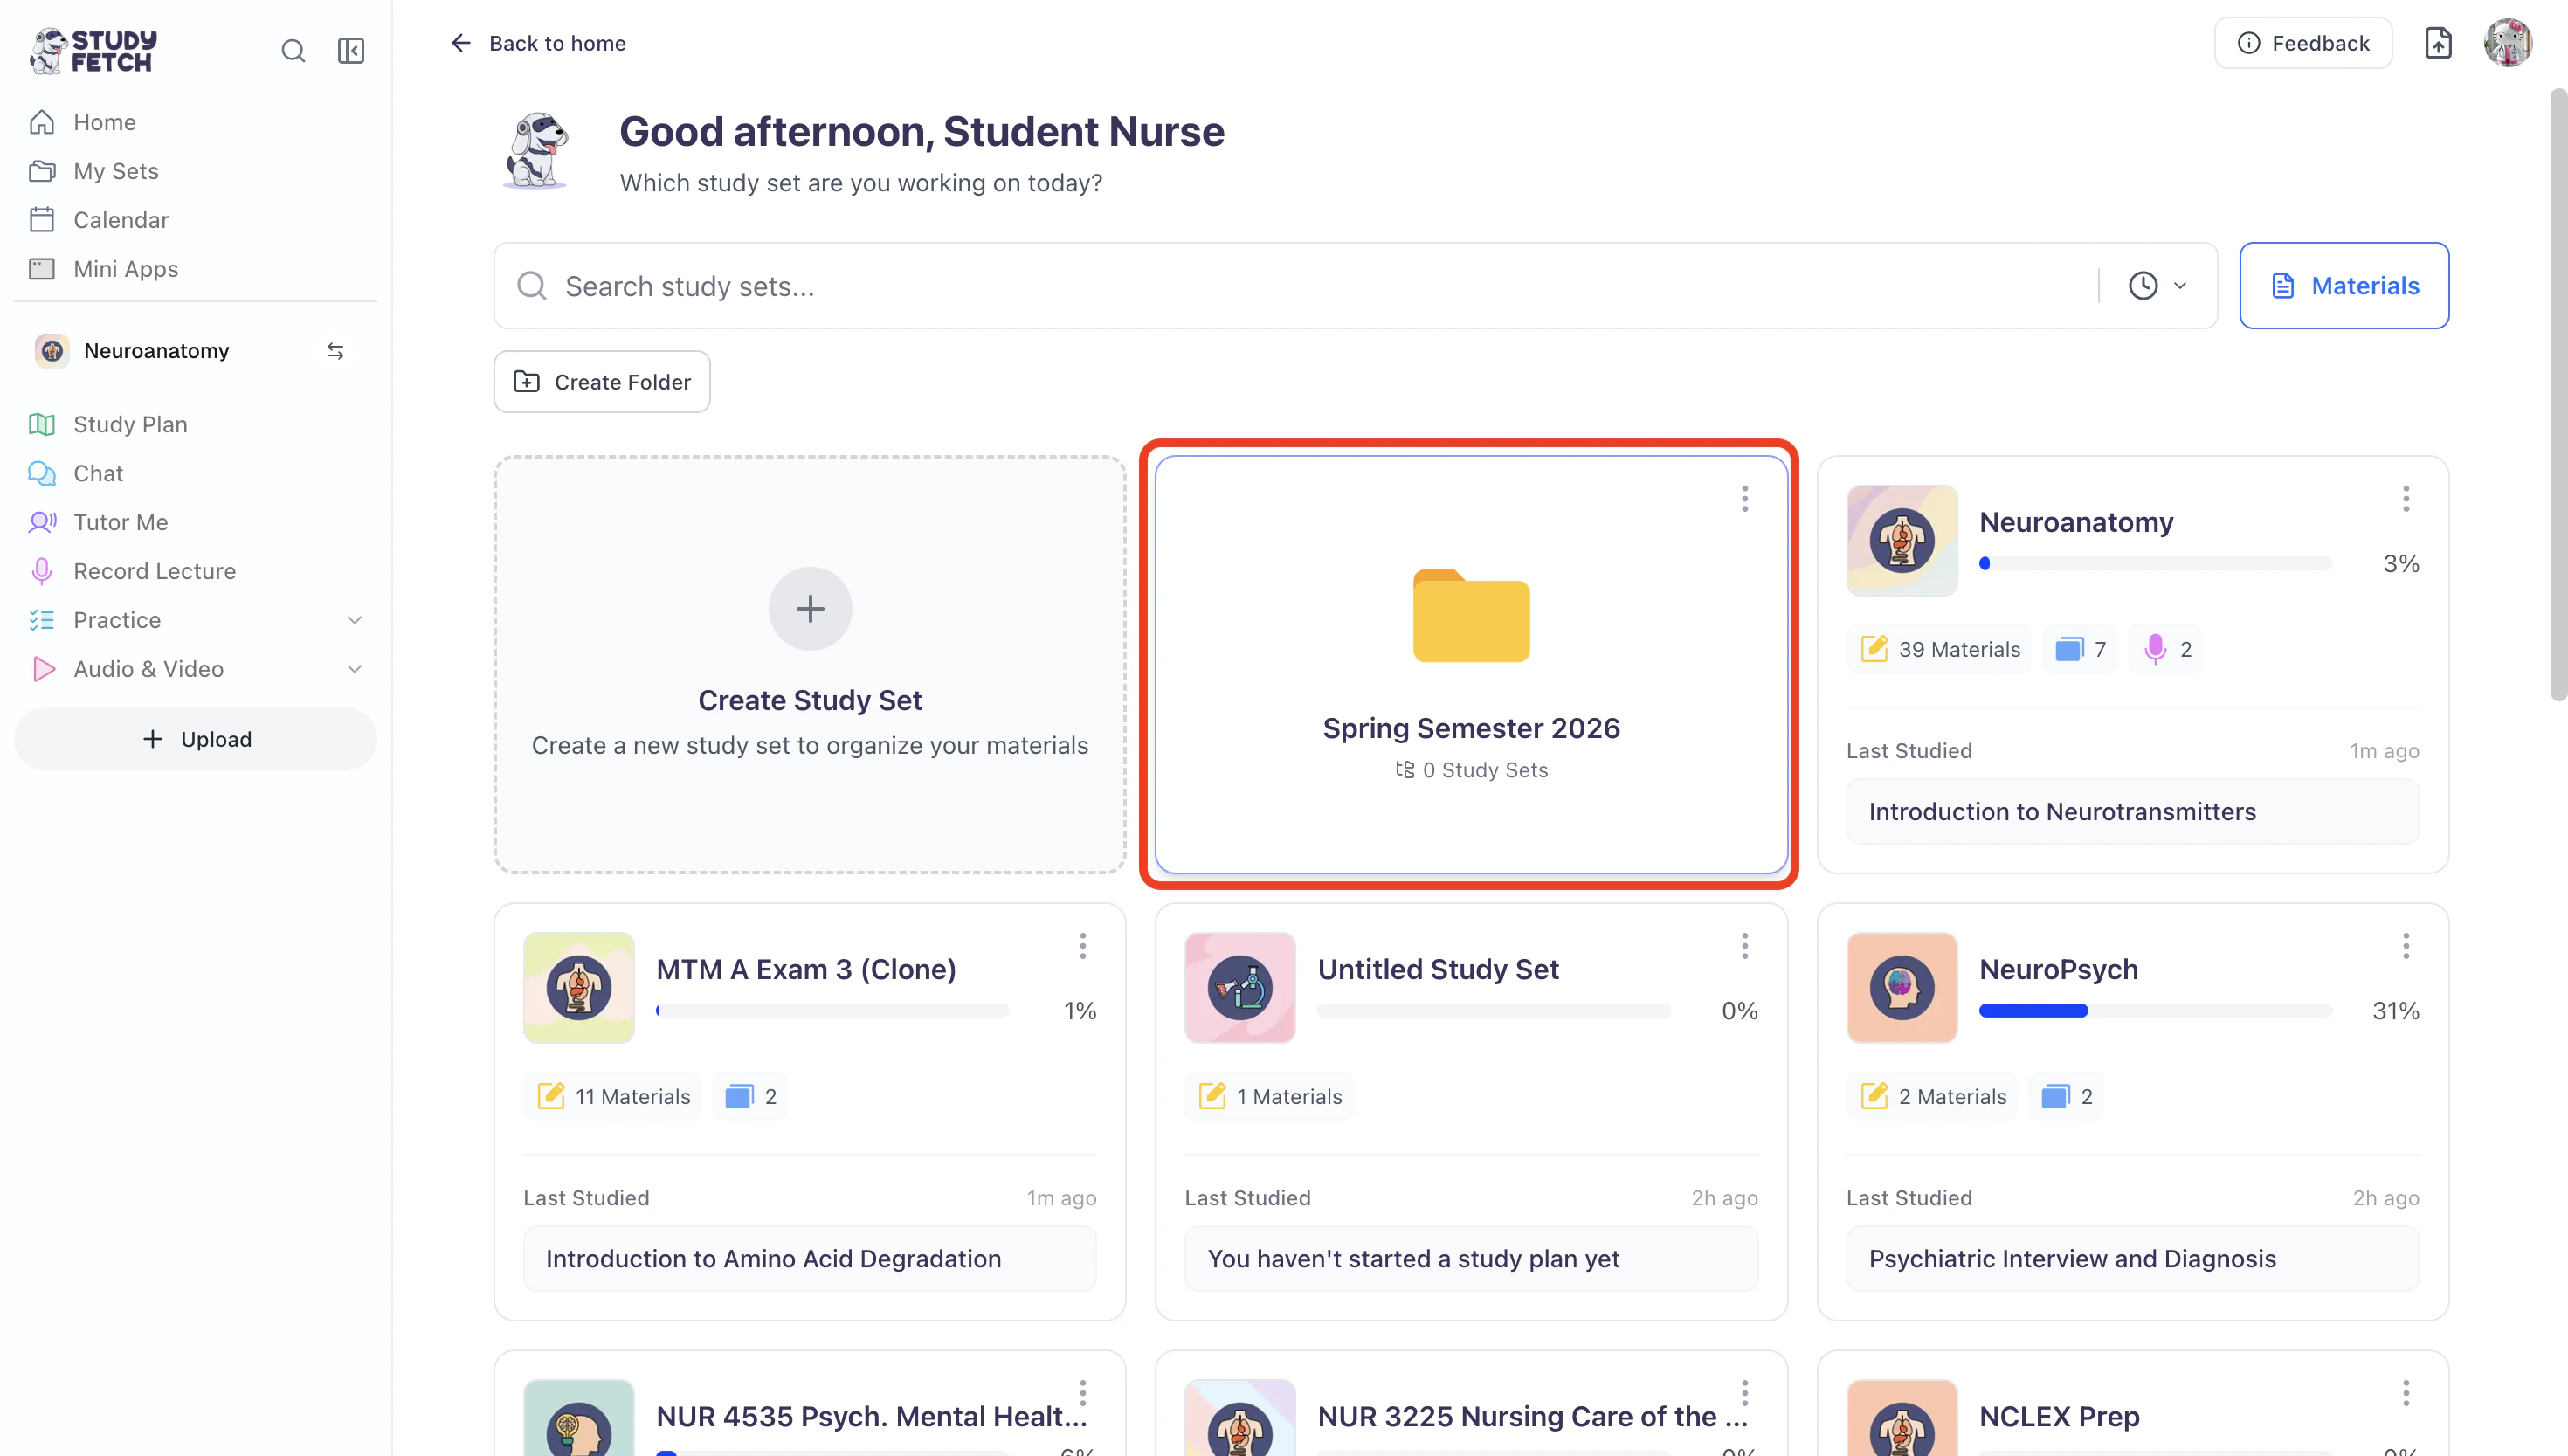The image size is (2568, 1456).
Task: Click the 2 Materials badge on NeuroPsych
Action: pyautogui.click(x=1933, y=1097)
